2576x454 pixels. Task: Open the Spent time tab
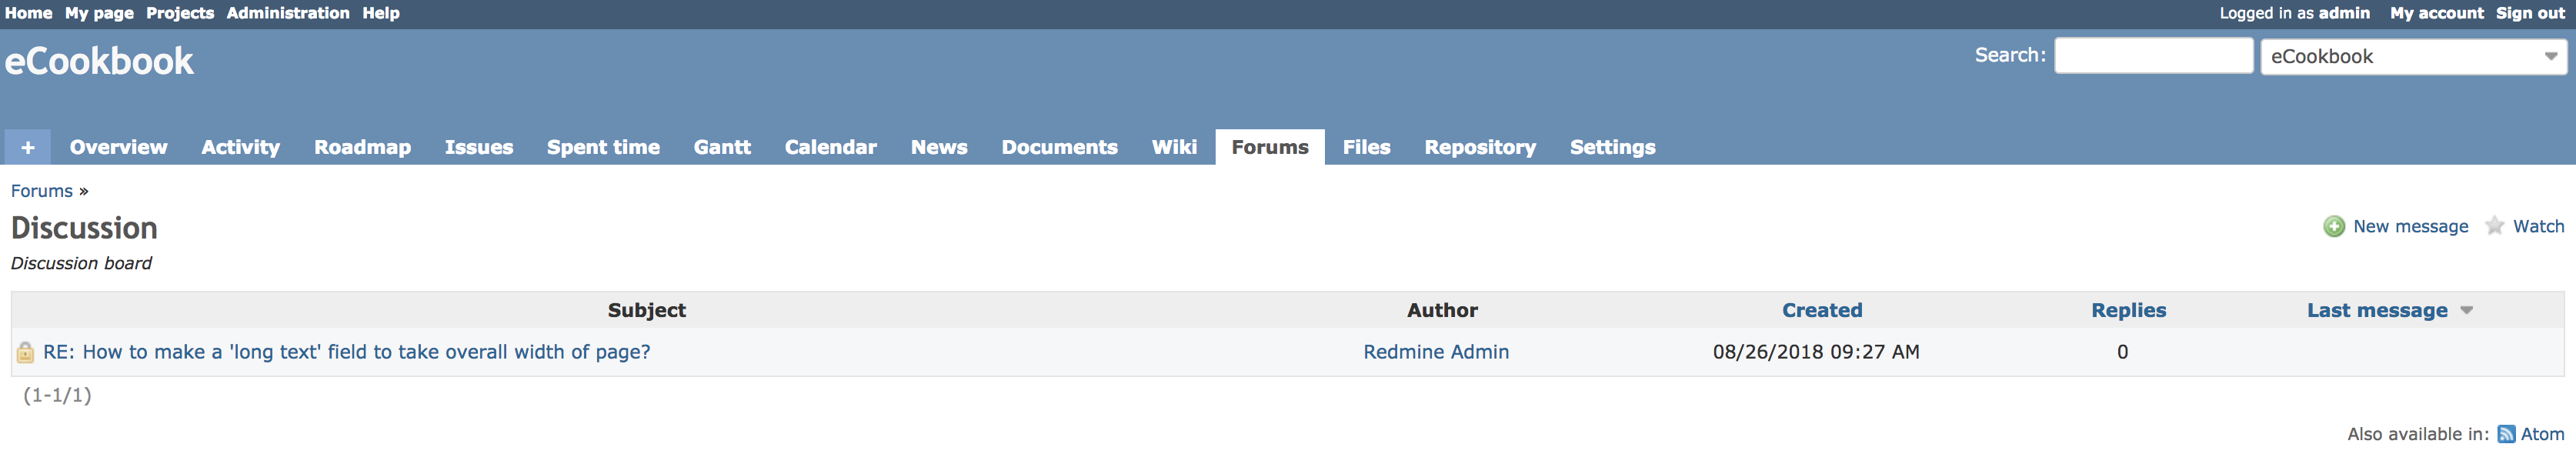tap(603, 147)
